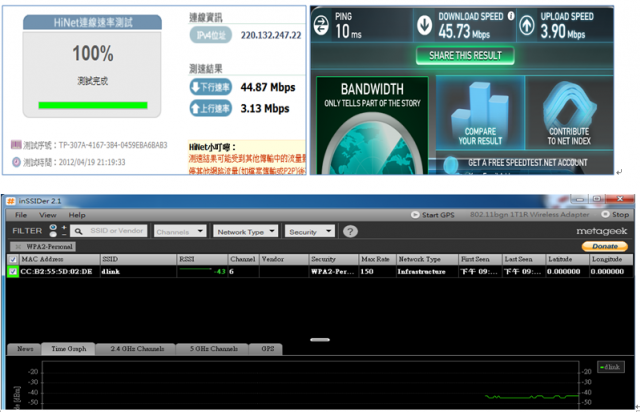Switch to the 5 GHz Channels tab
640x412 pixels.
[213, 349]
